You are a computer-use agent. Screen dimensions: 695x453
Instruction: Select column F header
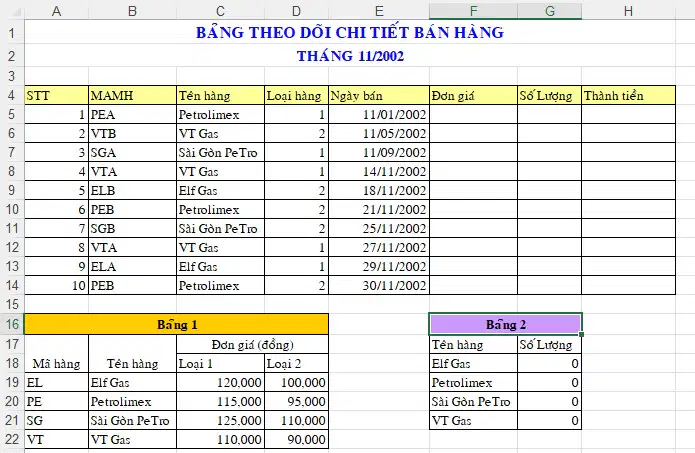[473, 11]
